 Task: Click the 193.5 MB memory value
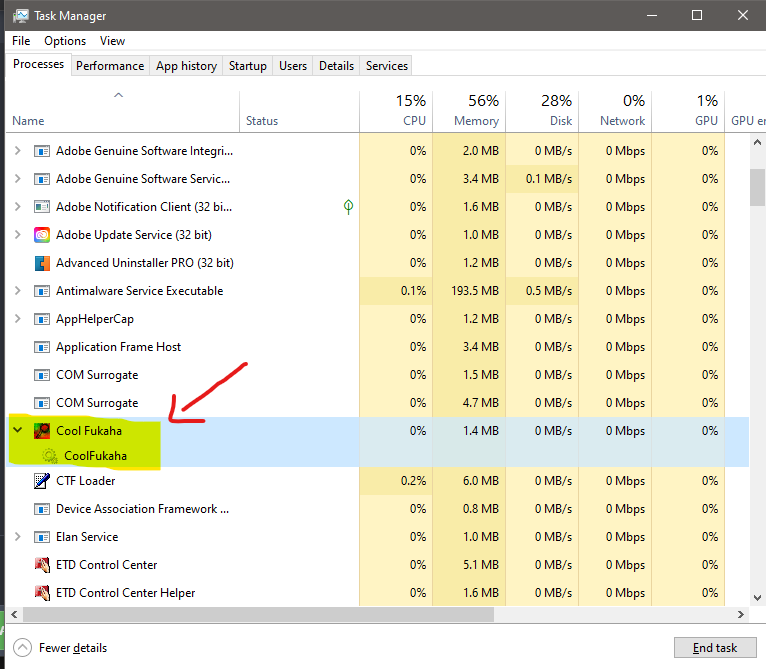pos(475,291)
